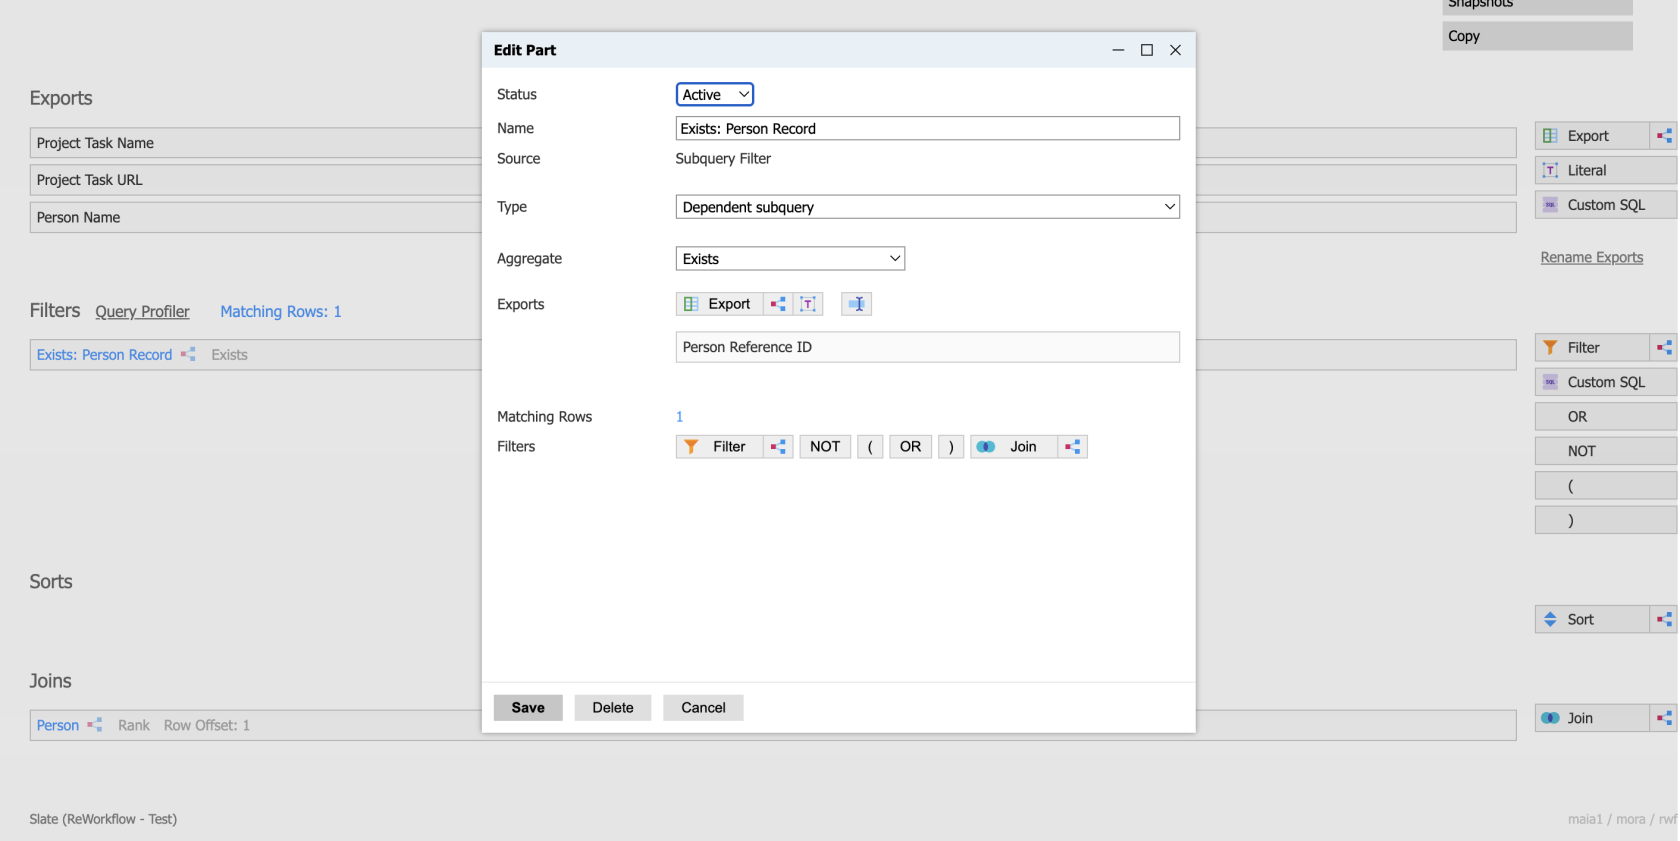Click the literal text icon in dialog Exports row
The image size is (1680, 841).
[808, 304]
